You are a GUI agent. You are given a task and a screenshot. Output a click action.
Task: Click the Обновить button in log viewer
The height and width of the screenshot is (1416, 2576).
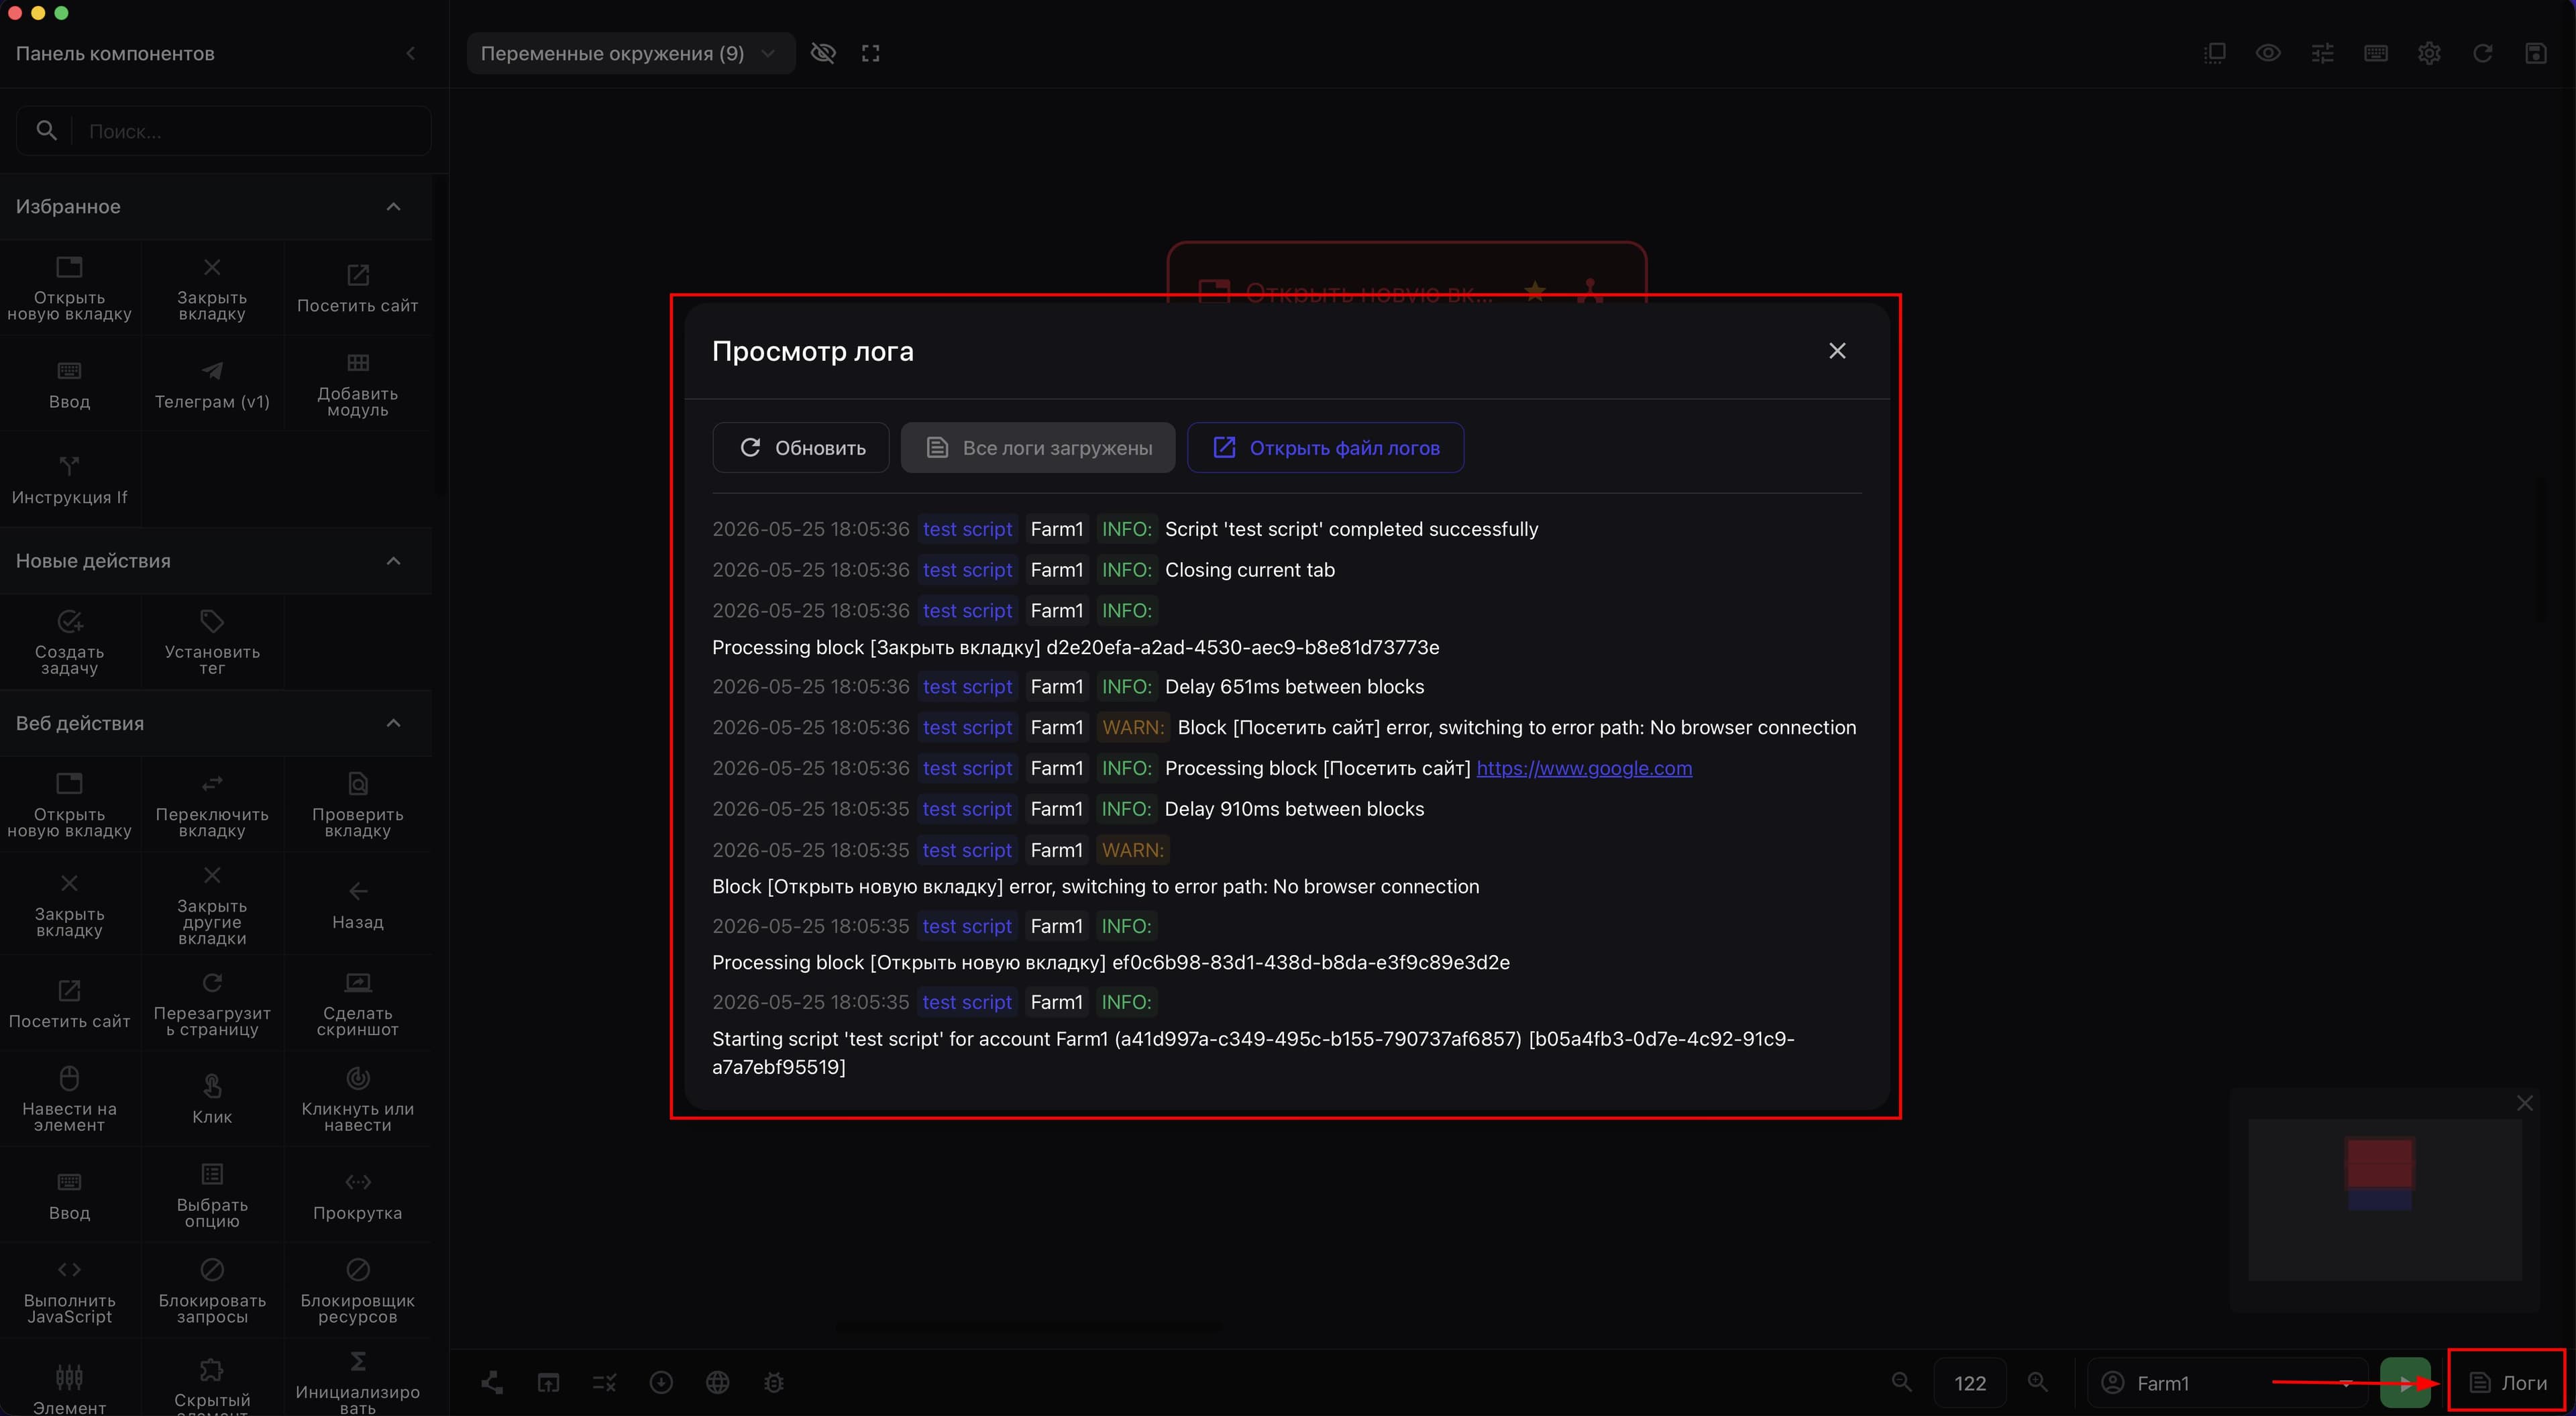coord(801,447)
